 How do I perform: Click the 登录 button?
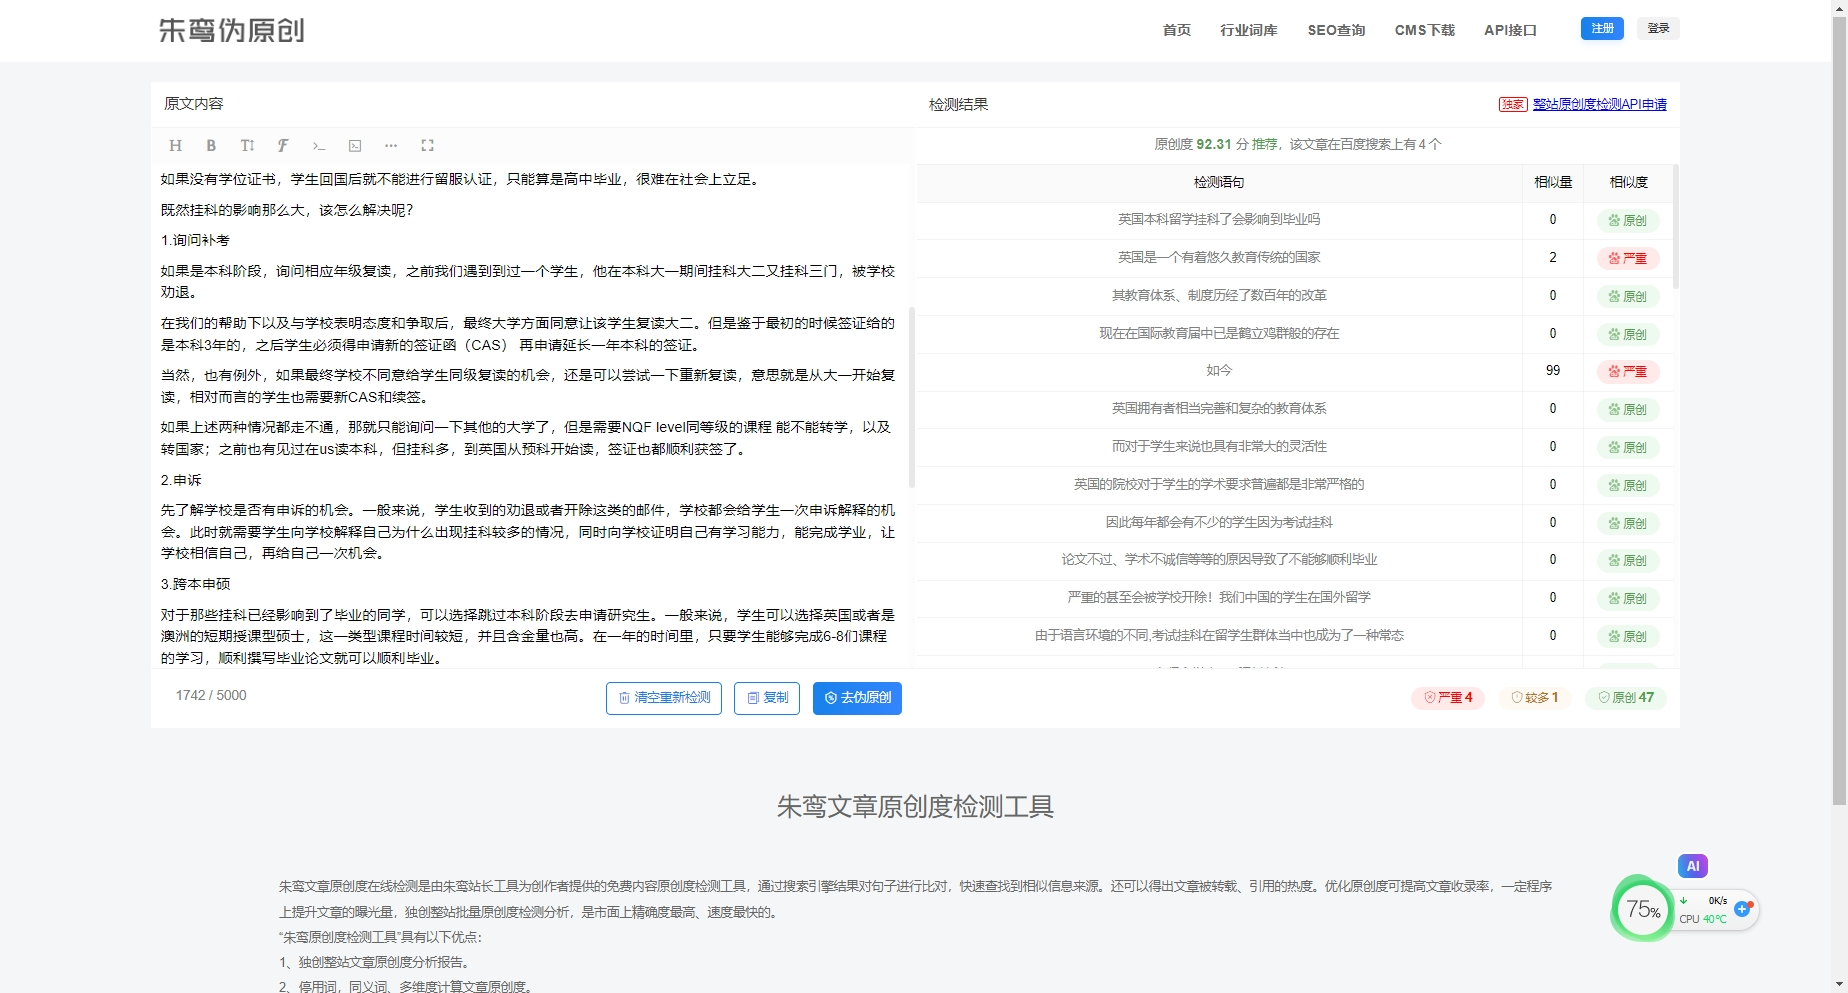click(1658, 28)
